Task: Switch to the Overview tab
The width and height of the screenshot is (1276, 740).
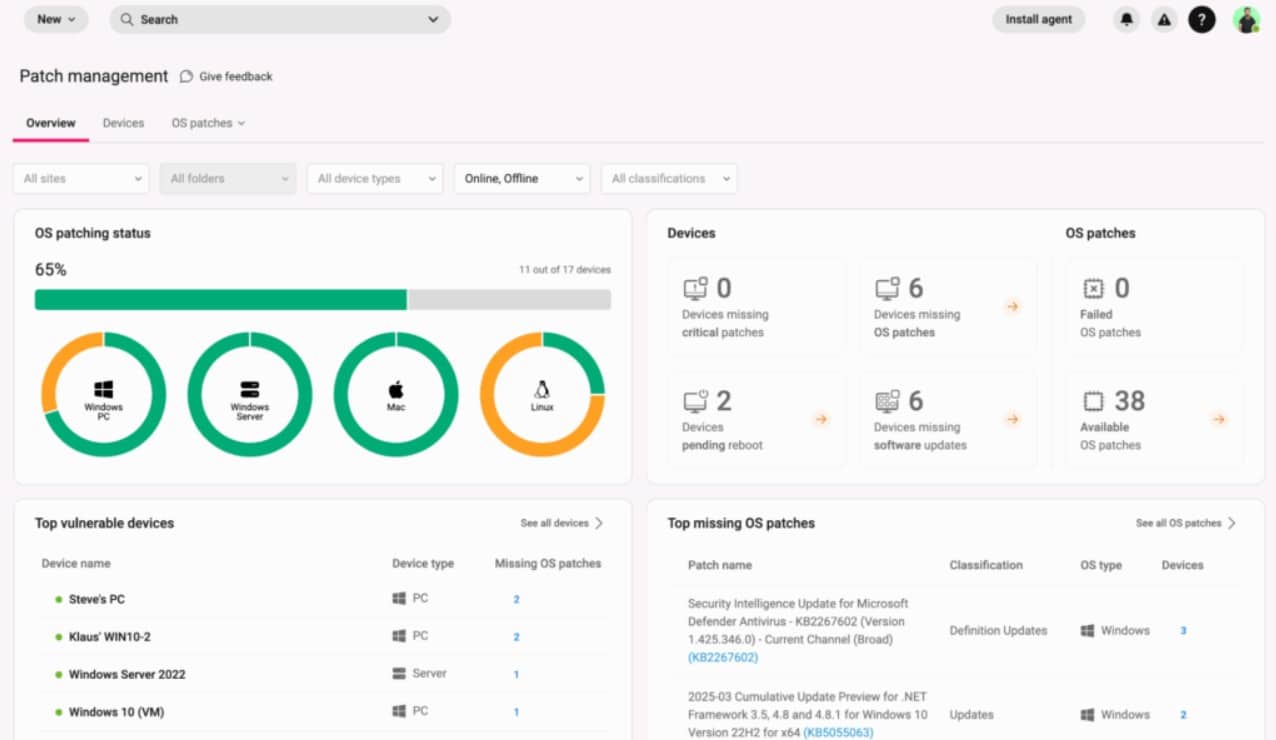Action: pos(50,123)
